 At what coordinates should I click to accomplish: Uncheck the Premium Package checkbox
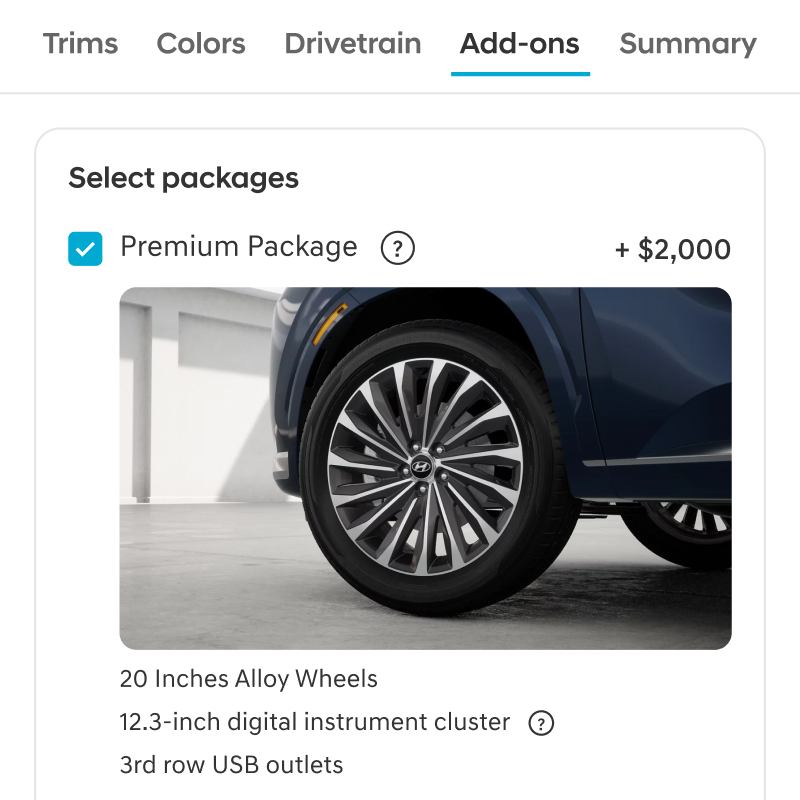pos(85,249)
